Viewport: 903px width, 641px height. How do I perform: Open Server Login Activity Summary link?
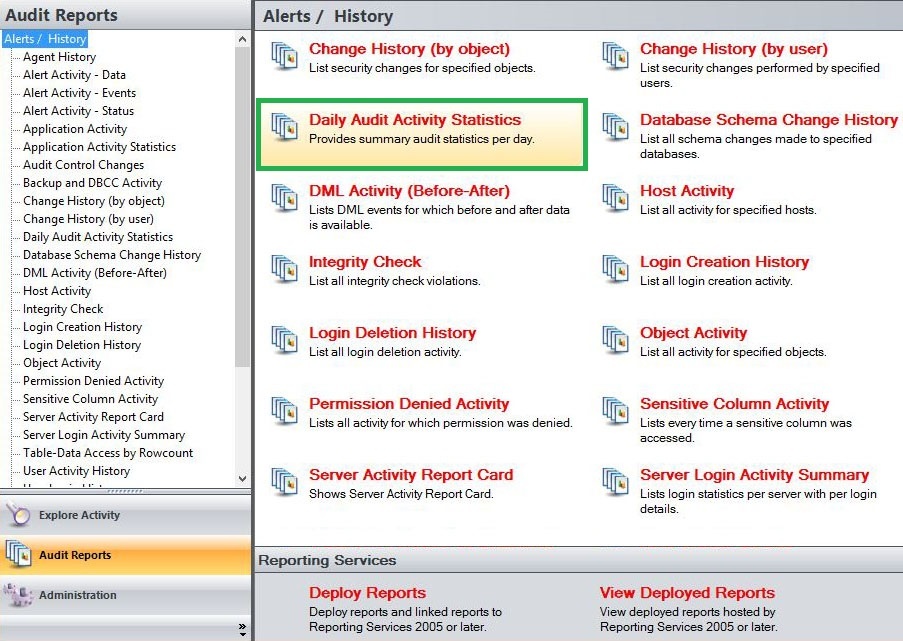click(754, 475)
